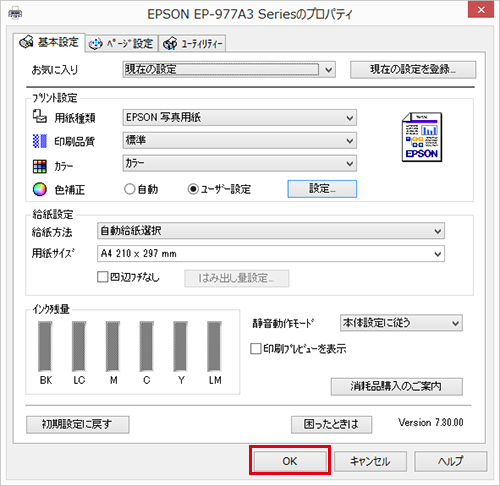Open the 給紙方法 paper source dropdown
The image size is (500, 486).
pos(271,231)
